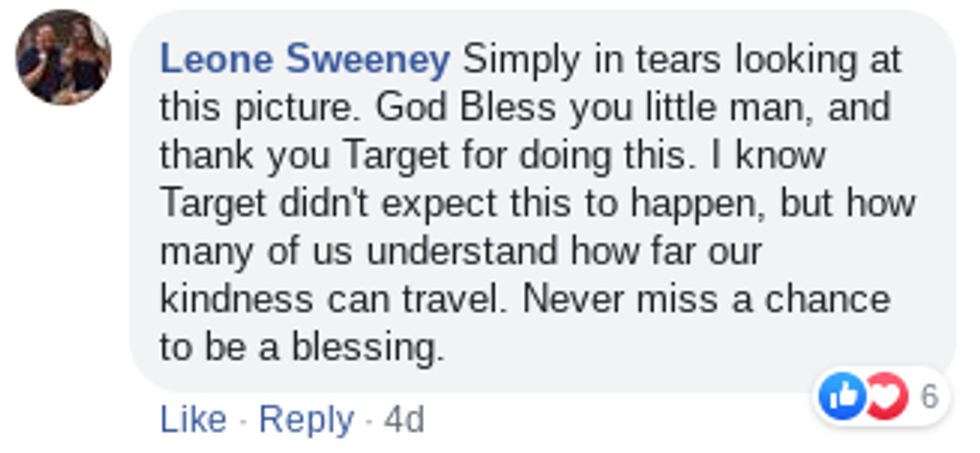Image resolution: width=980 pixels, height=453 pixels.
Task: Click the left person in the avatar photo
Action: tap(45, 58)
